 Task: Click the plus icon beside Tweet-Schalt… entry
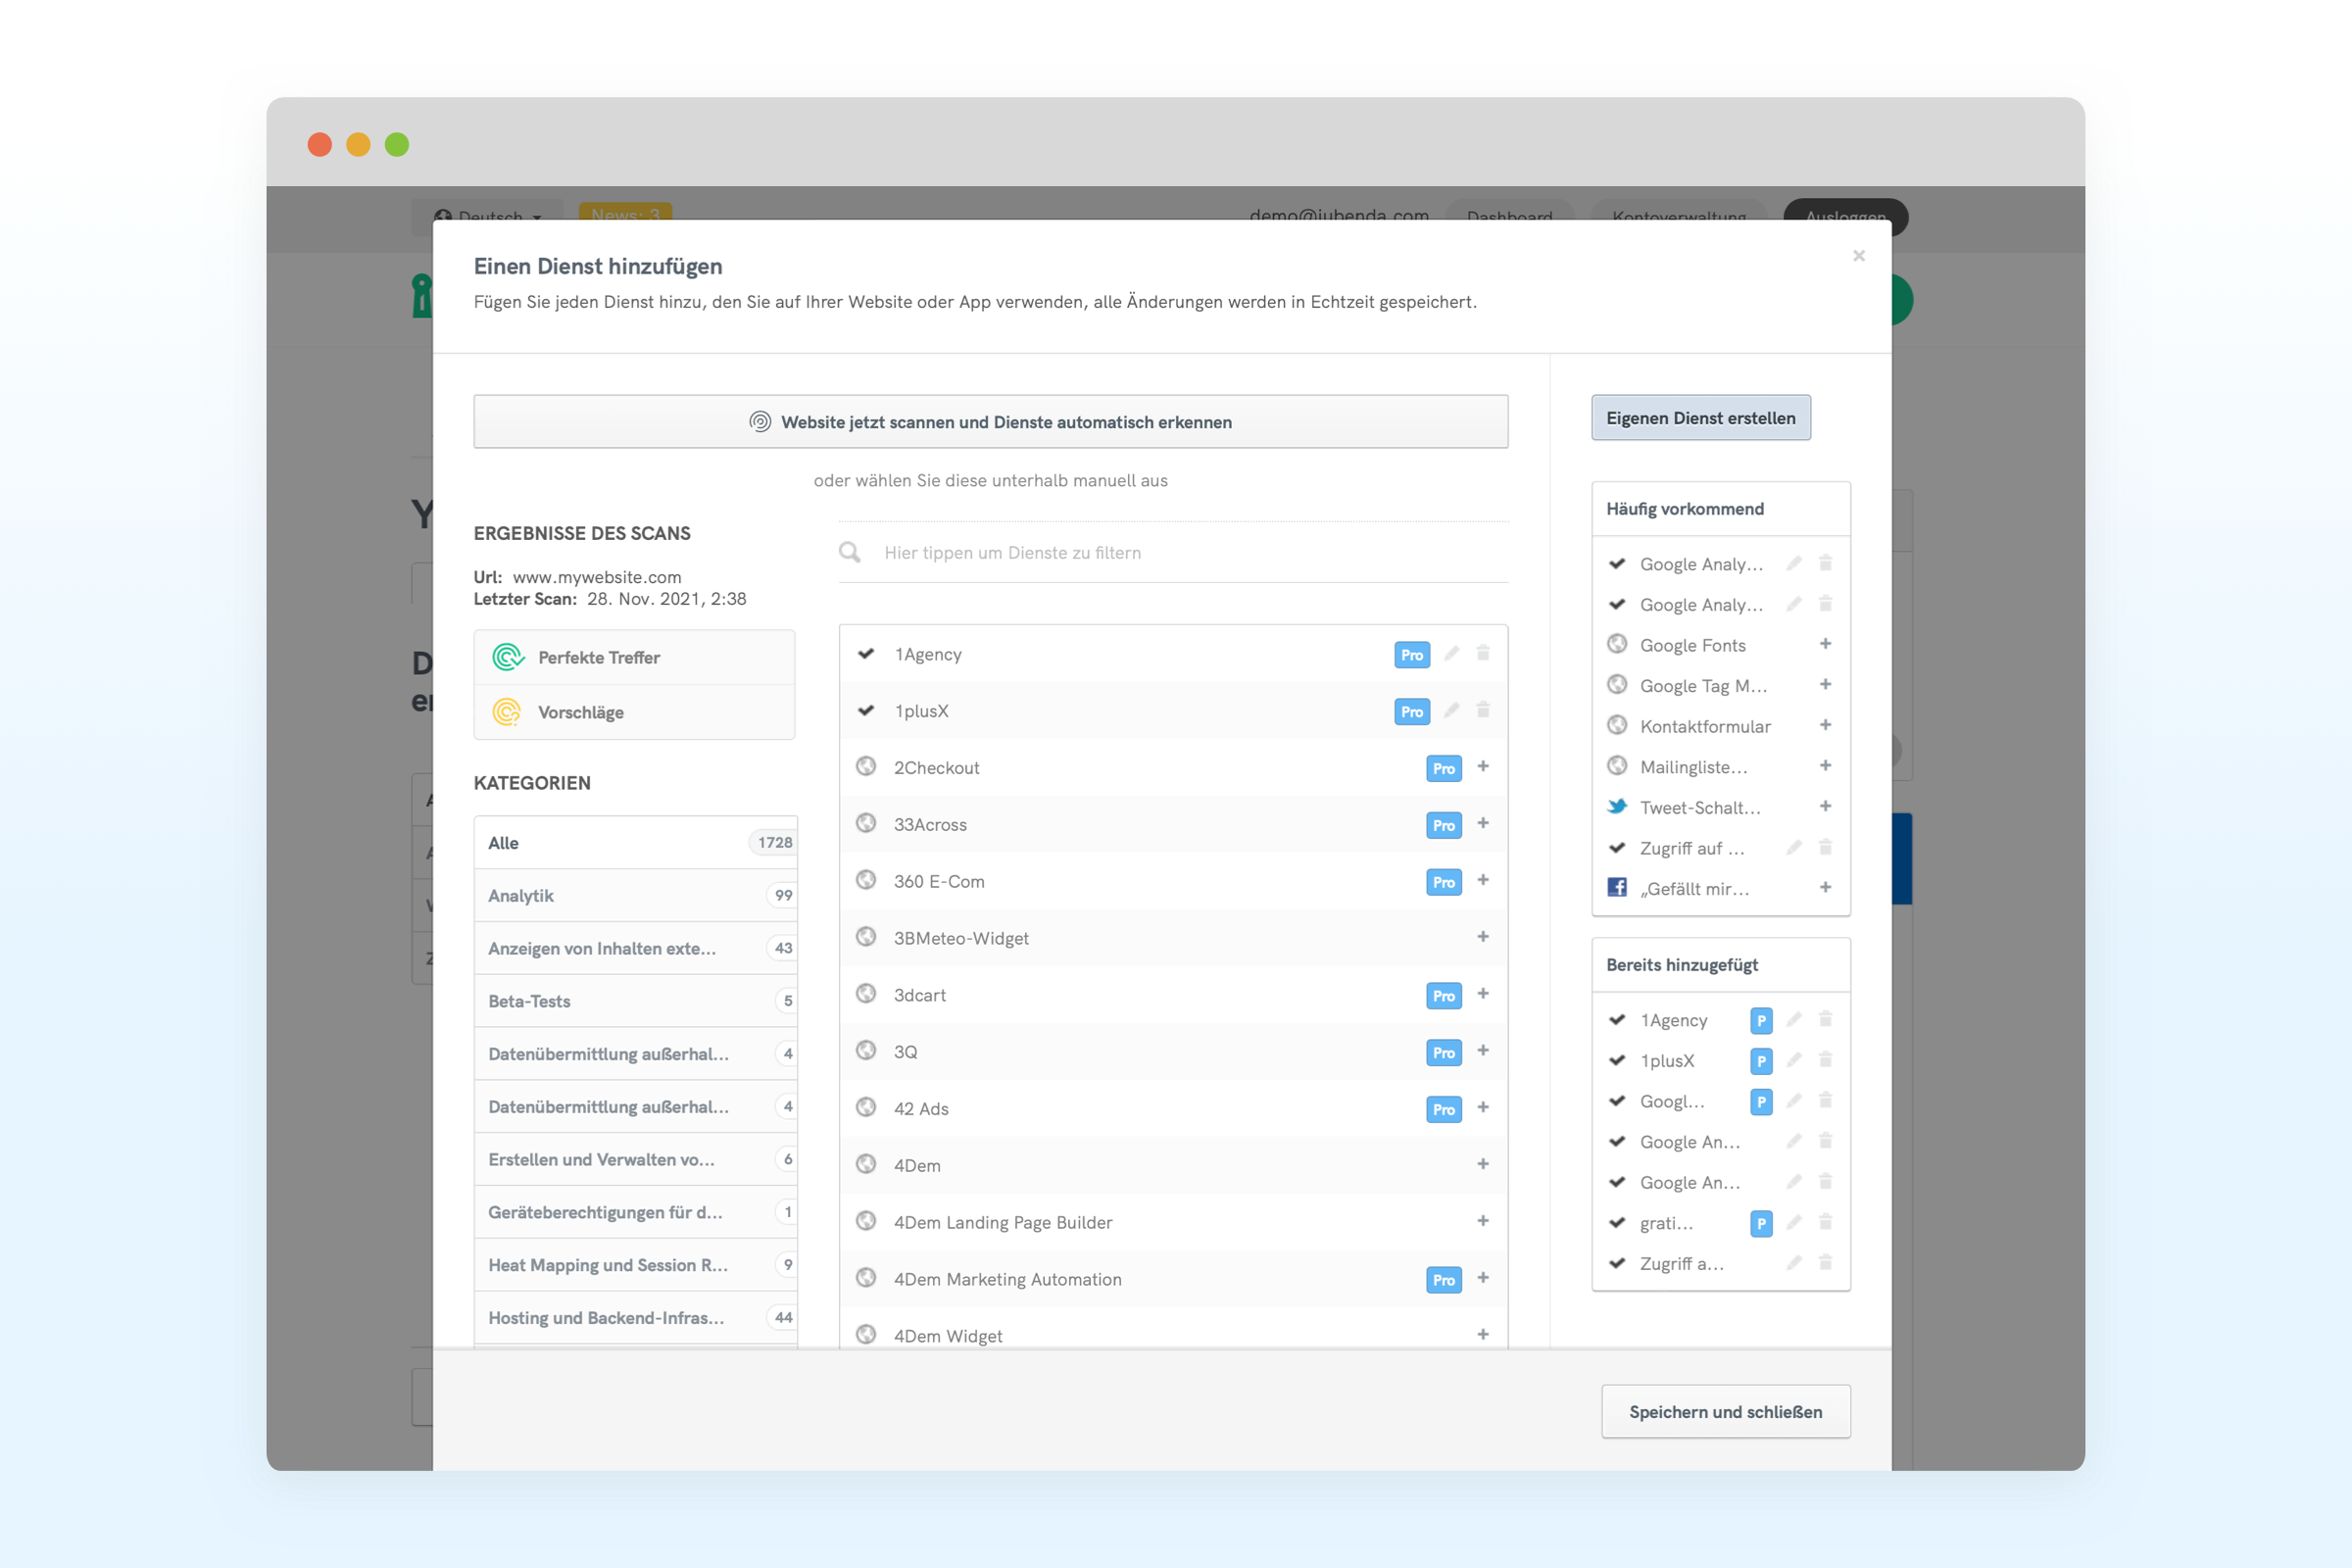tap(1825, 806)
